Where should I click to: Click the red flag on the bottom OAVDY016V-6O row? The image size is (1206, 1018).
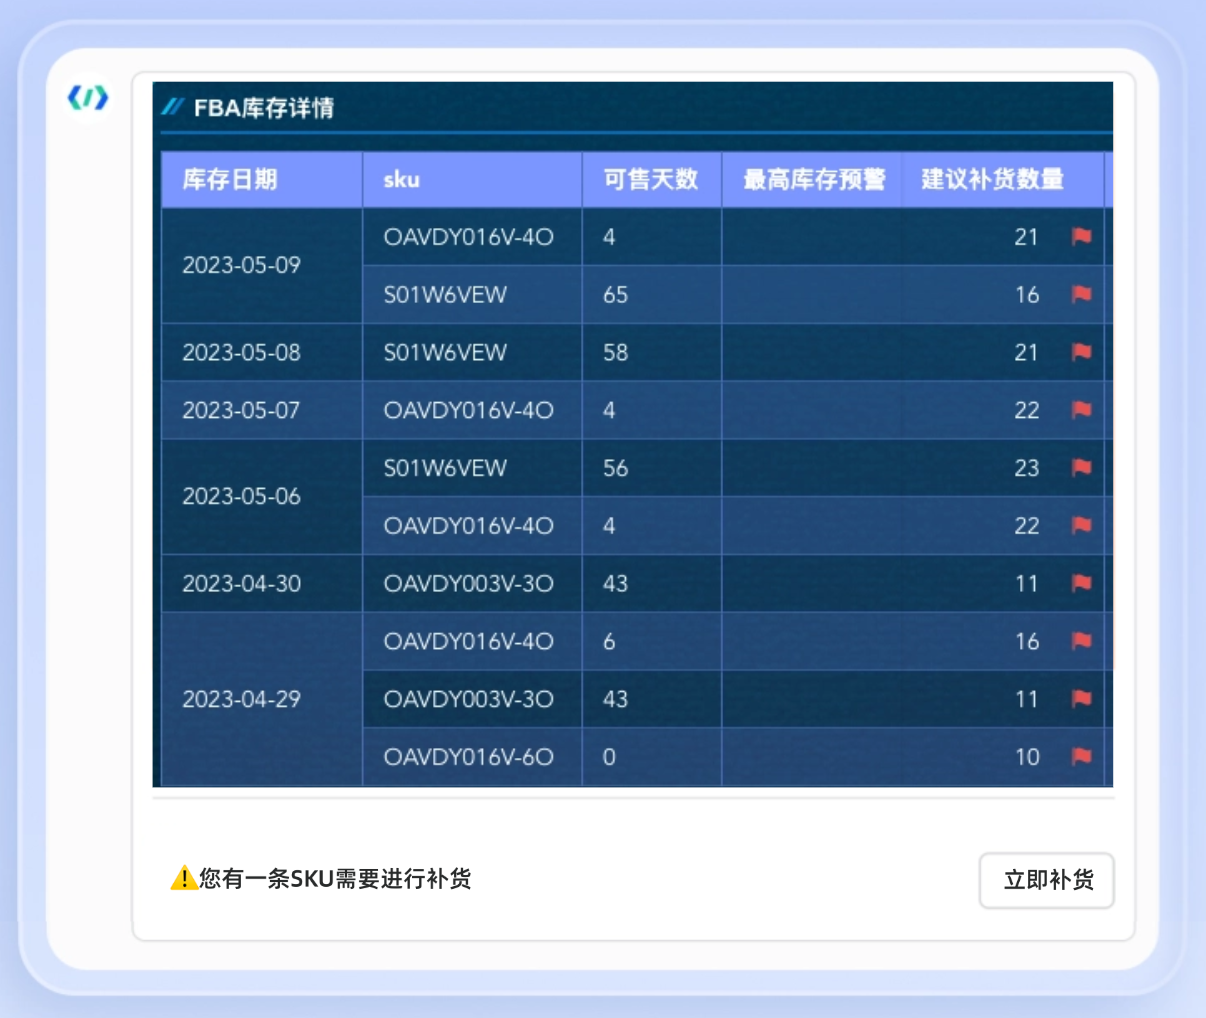[1081, 757]
